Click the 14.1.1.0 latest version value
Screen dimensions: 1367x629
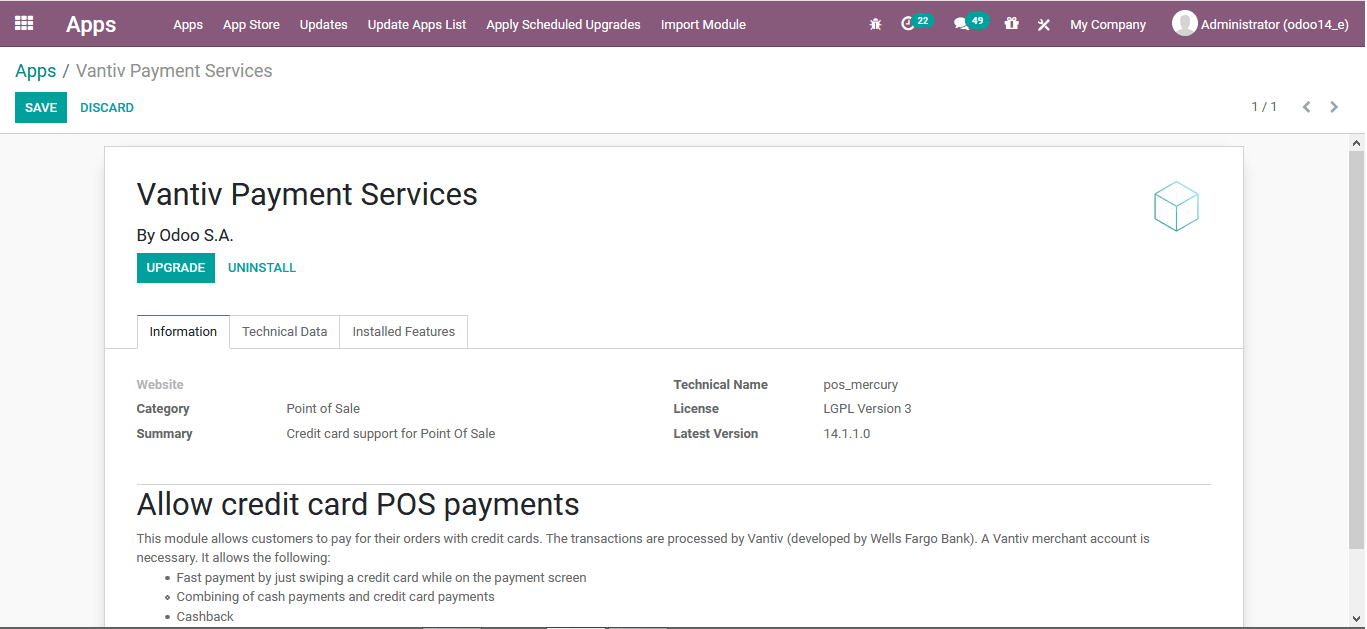pos(847,433)
